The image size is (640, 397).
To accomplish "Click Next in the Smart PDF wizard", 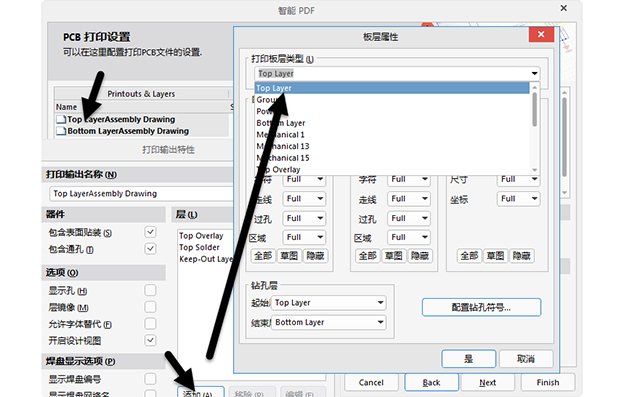I will click(x=487, y=383).
